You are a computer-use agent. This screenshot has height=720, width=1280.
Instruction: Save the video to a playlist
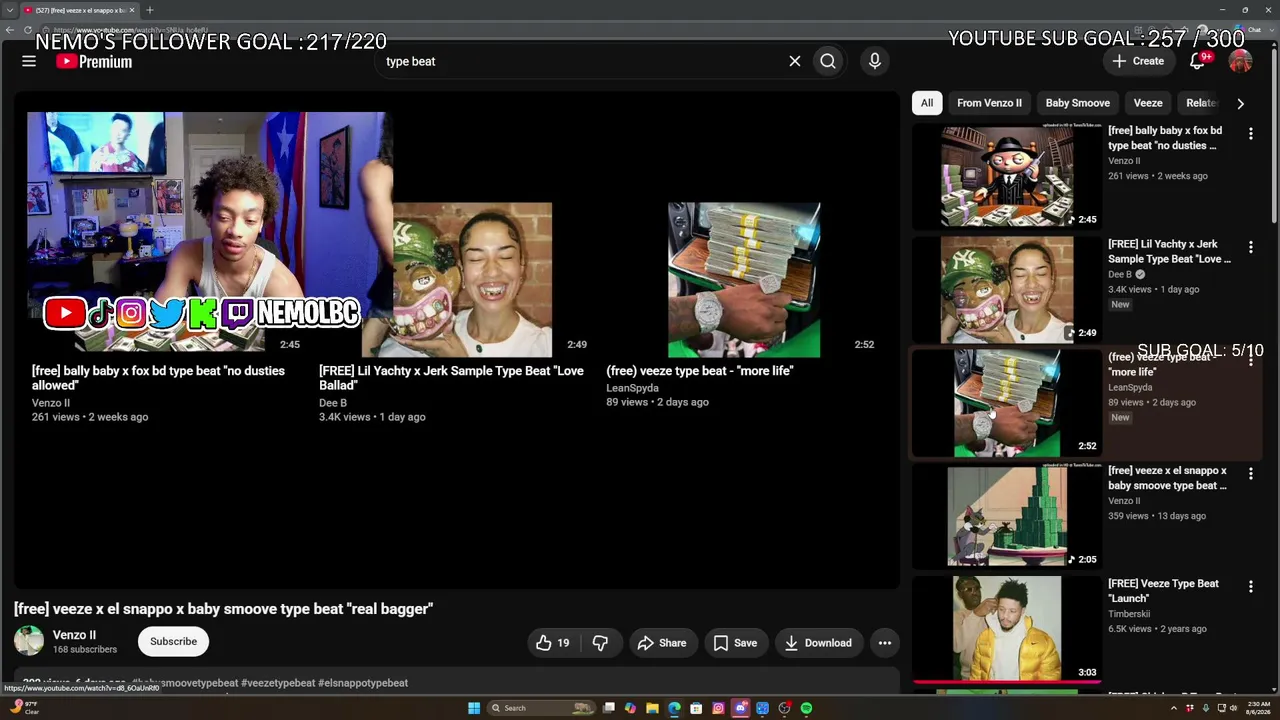[735, 643]
